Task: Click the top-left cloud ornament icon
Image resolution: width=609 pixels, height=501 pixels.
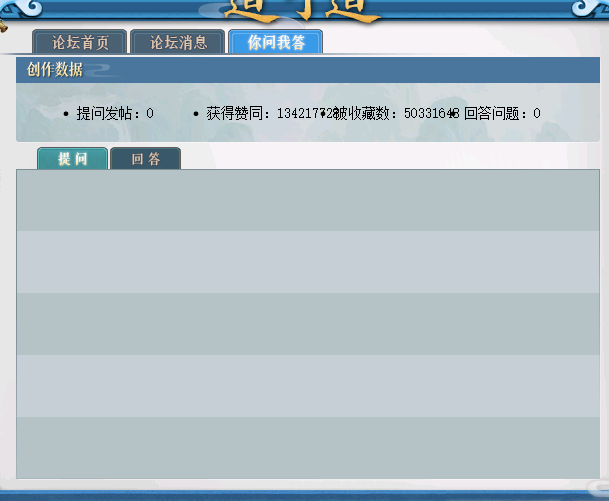Action: pyautogui.click(x=20, y=9)
